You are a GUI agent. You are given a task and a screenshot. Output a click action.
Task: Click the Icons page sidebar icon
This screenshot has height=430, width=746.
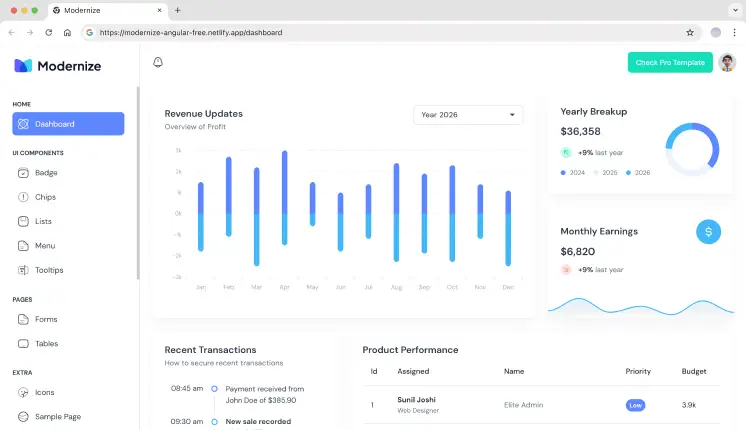23,392
